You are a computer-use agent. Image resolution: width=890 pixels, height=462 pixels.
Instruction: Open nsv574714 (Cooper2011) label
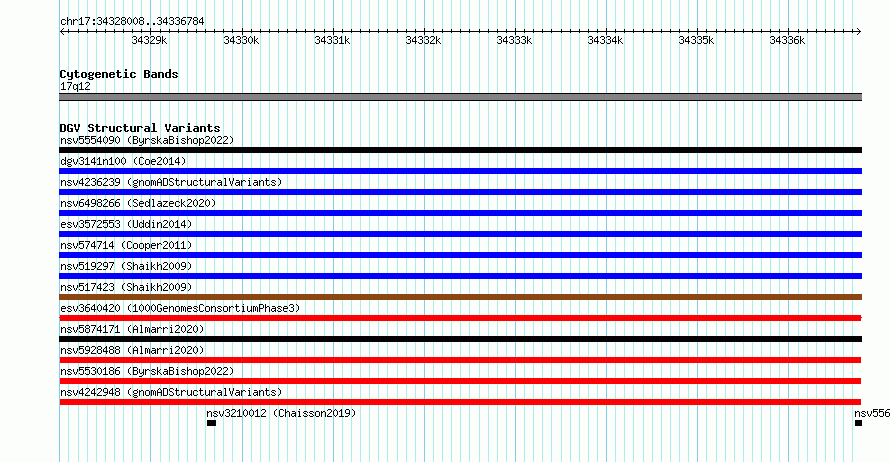pyautogui.click(x=126, y=245)
